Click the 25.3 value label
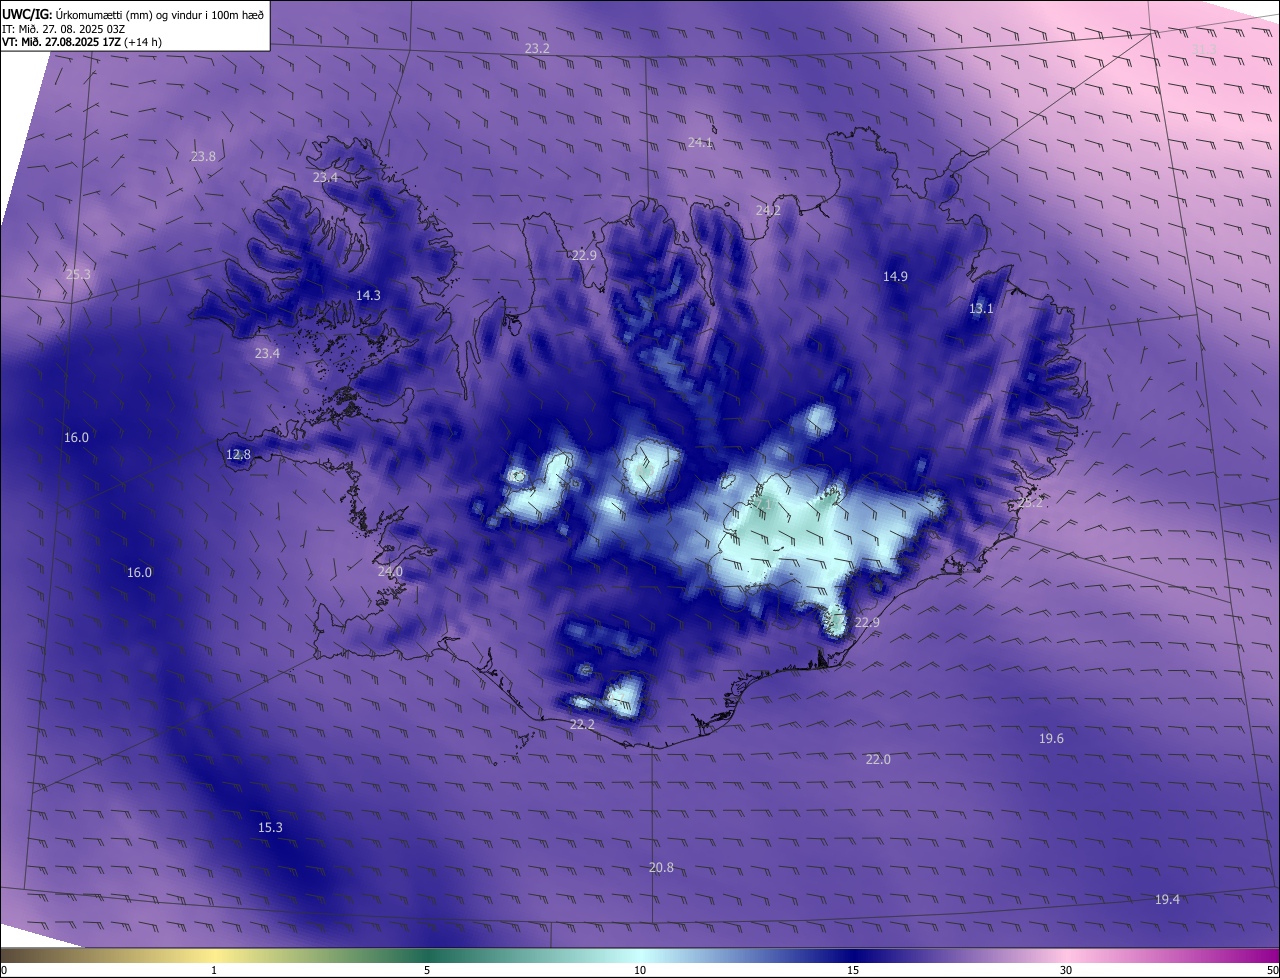The height and width of the screenshot is (978, 1280). click(x=78, y=274)
